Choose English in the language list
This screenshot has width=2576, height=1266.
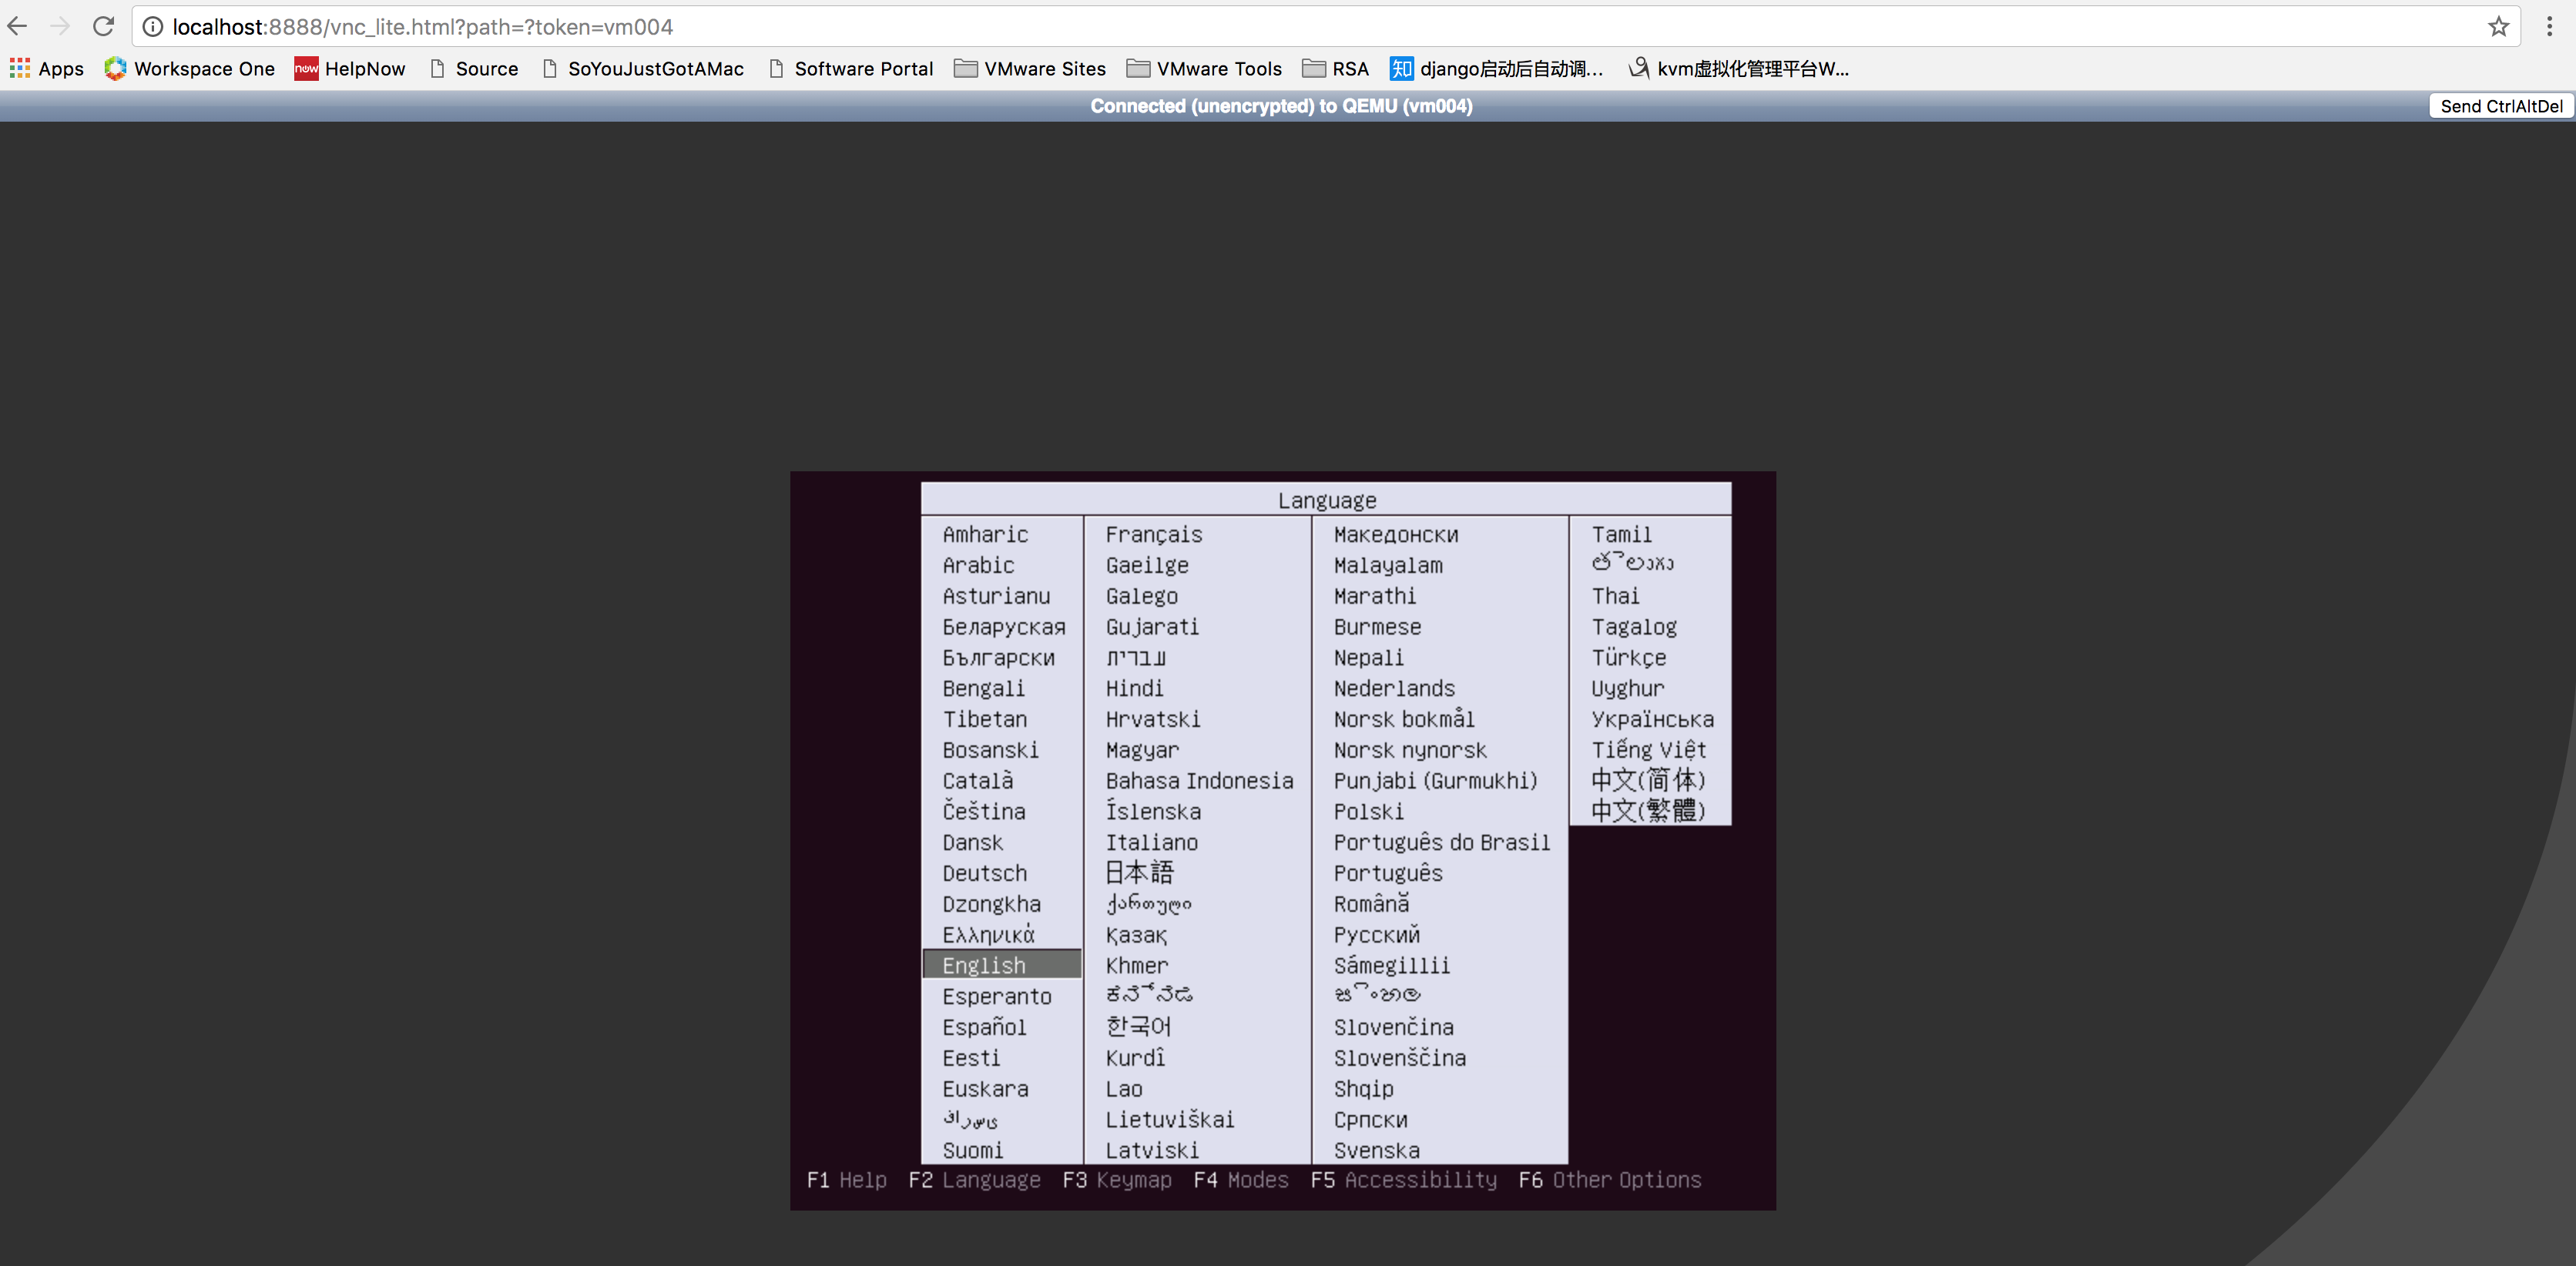(x=1002, y=965)
